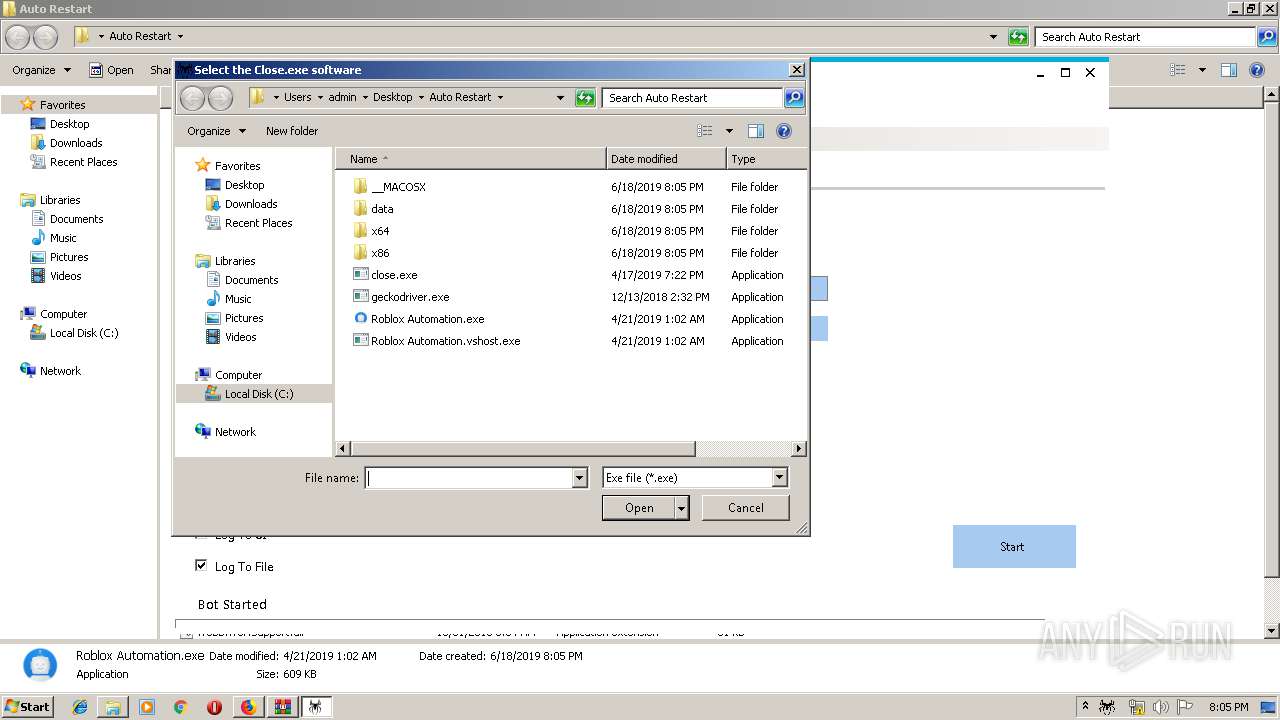This screenshot has width=1280, height=720.
Task: Uncheck the Log To File option
Action: coord(201,566)
